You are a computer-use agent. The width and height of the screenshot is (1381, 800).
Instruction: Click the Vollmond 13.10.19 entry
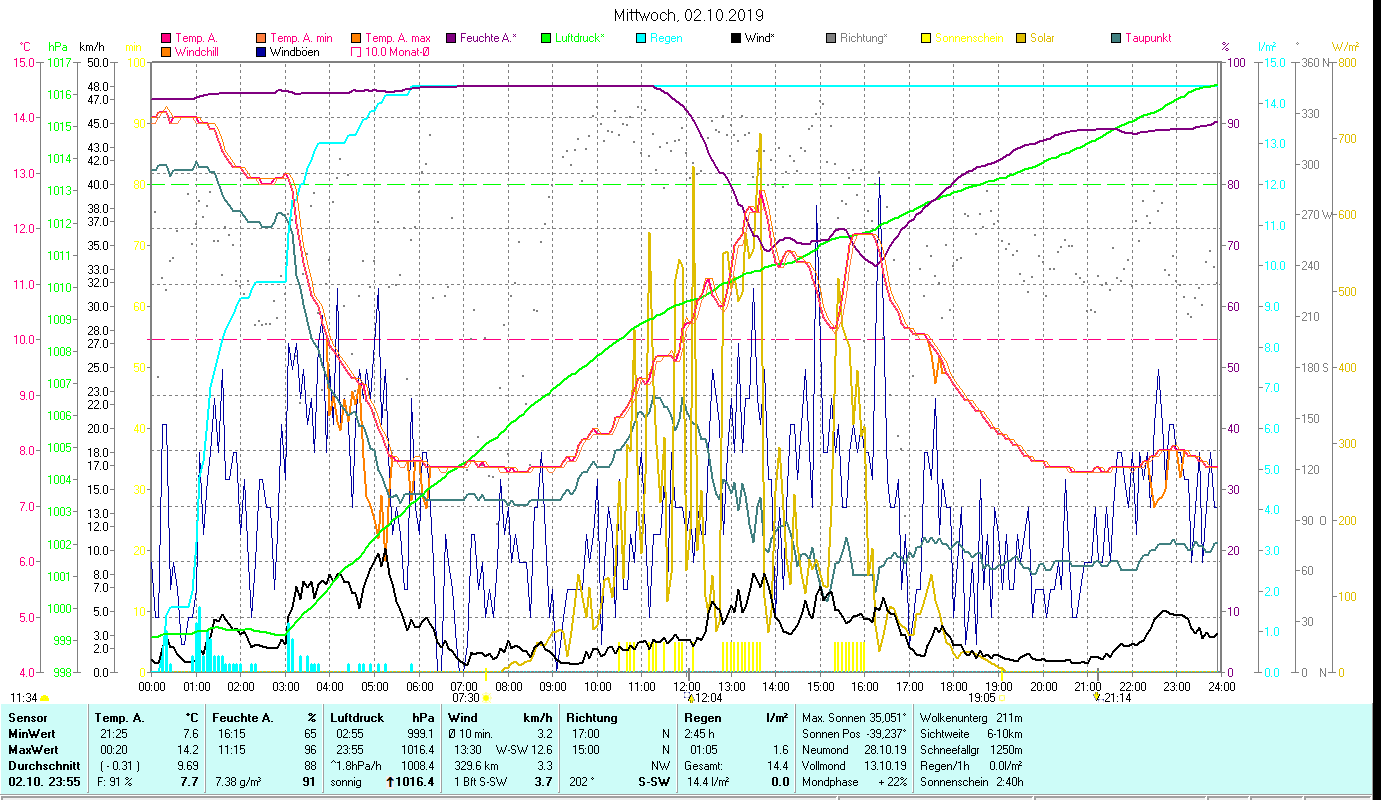pyautogui.click(x=854, y=766)
